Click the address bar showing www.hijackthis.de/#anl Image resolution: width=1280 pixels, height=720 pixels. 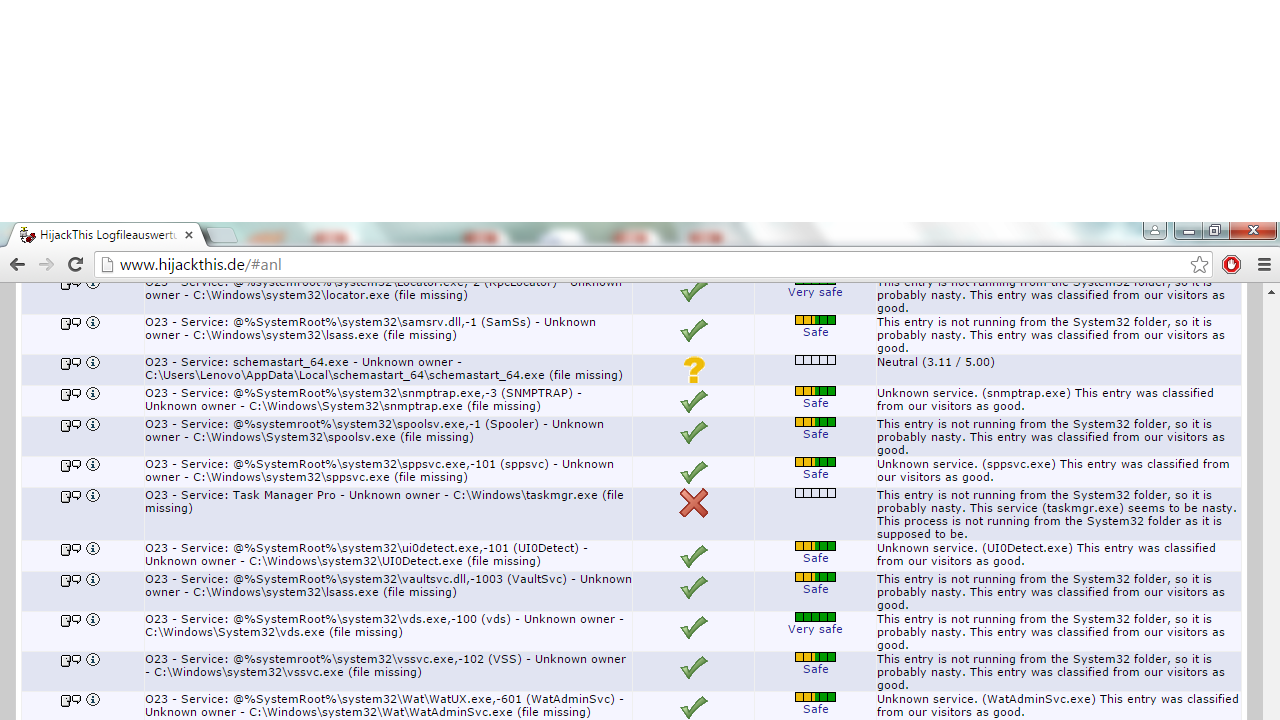point(654,265)
